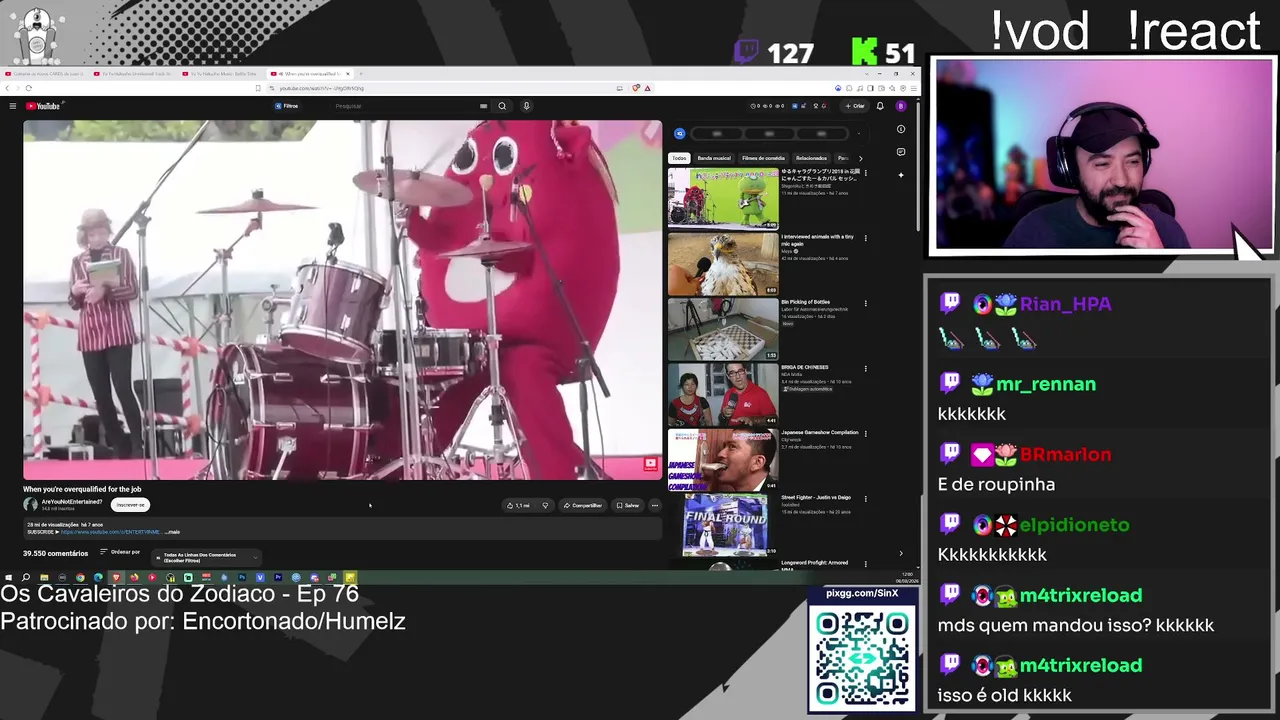Expand the description with '...mais'
1280x720 pixels.
172,532
